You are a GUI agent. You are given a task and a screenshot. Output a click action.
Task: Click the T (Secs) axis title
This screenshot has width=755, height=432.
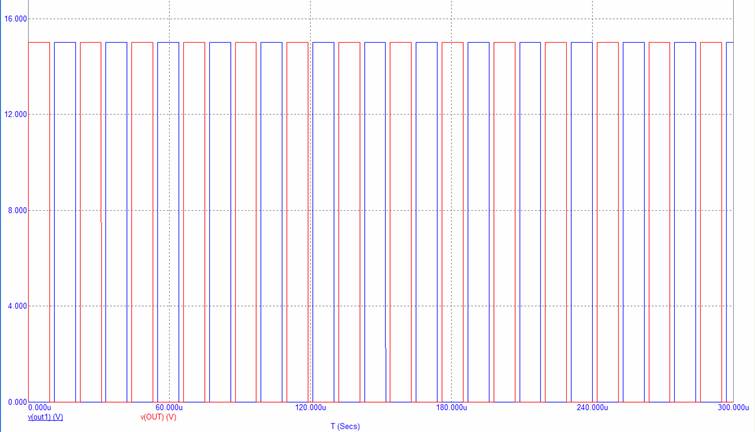tap(345, 426)
